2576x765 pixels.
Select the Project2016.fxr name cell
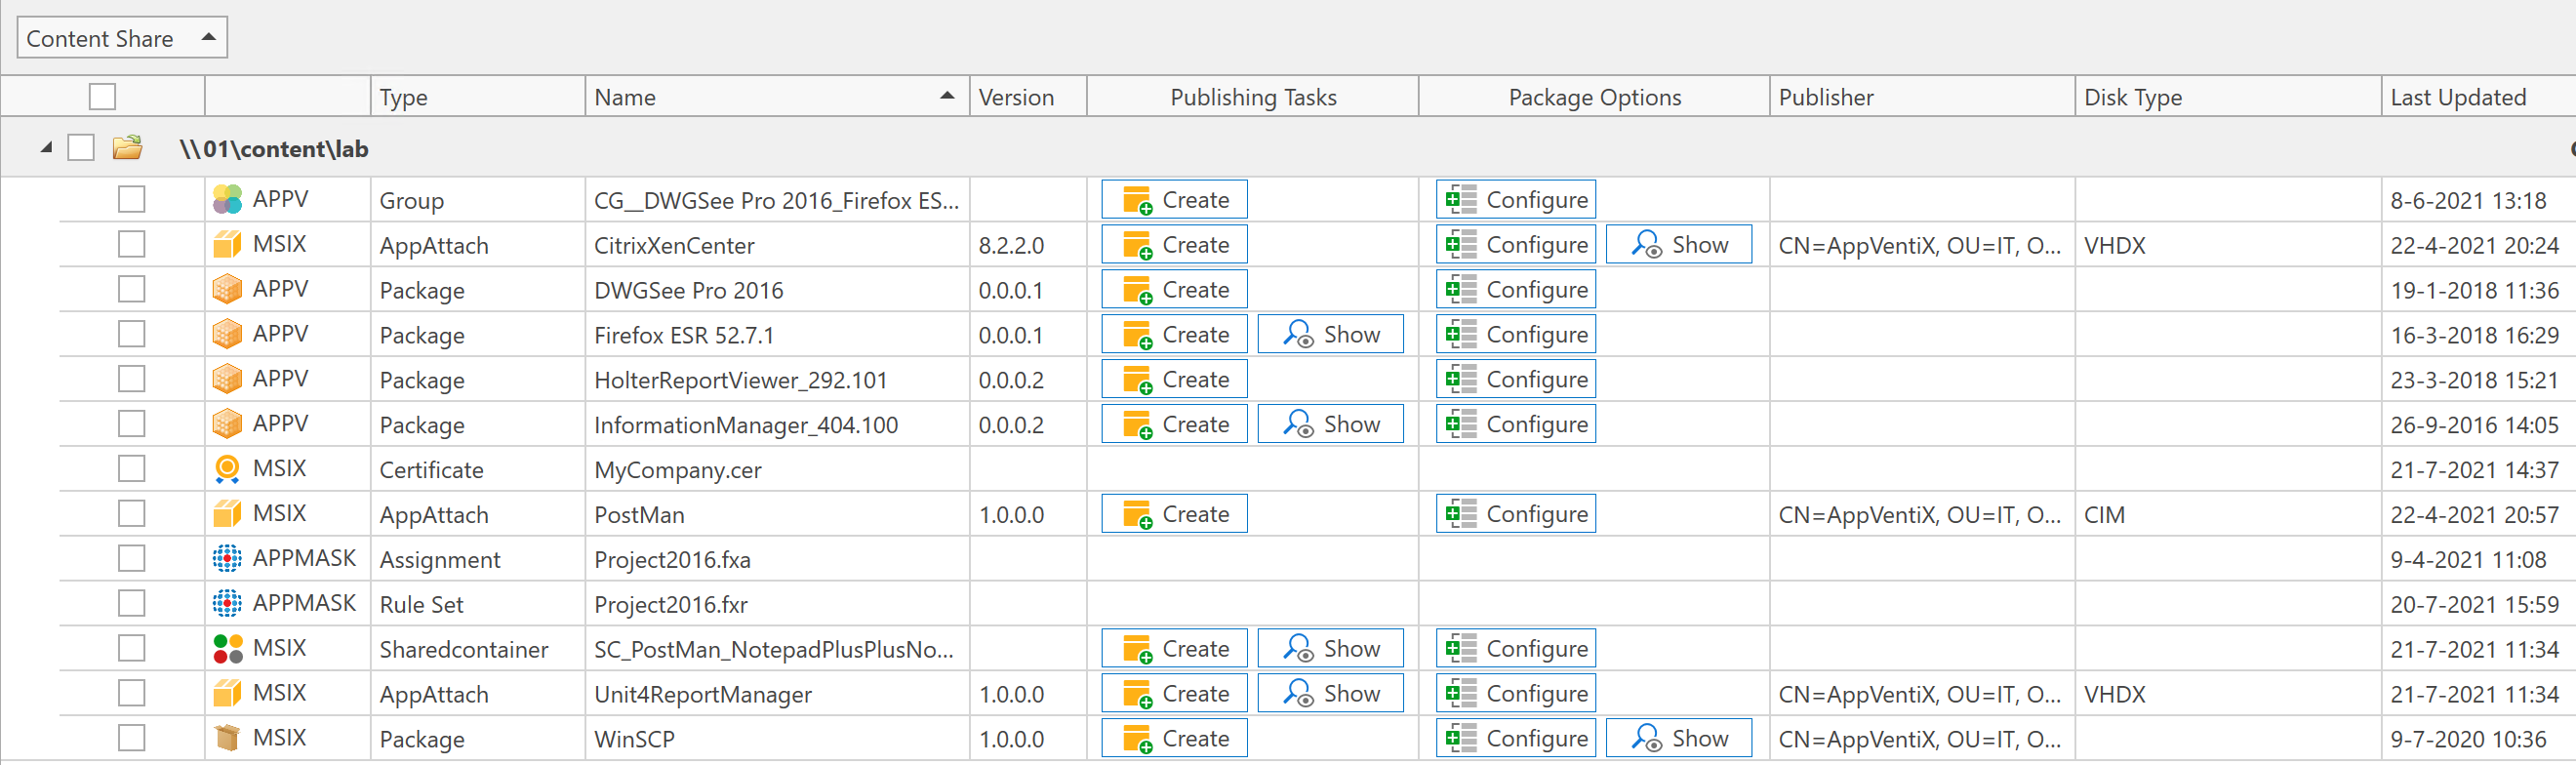(x=670, y=604)
